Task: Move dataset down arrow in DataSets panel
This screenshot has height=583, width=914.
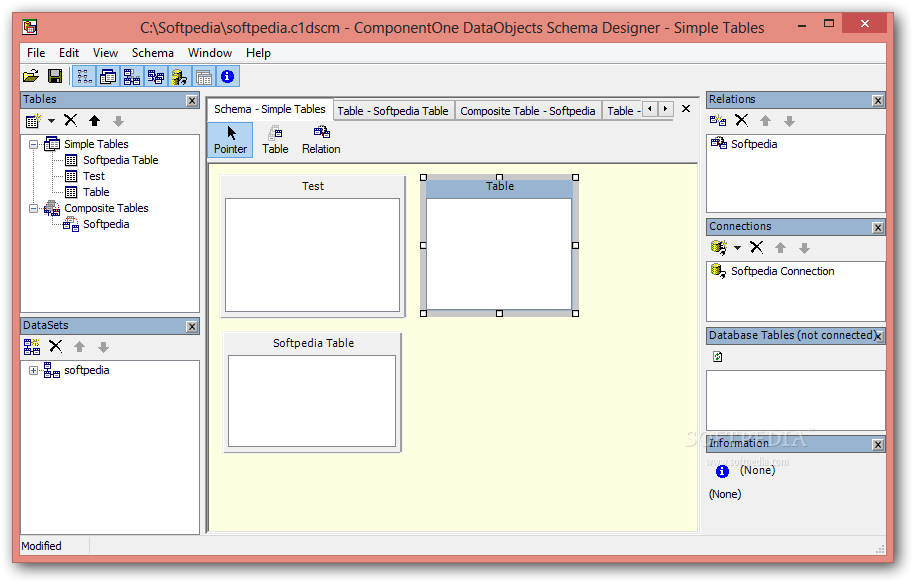Action: click(x=103, y=347)
